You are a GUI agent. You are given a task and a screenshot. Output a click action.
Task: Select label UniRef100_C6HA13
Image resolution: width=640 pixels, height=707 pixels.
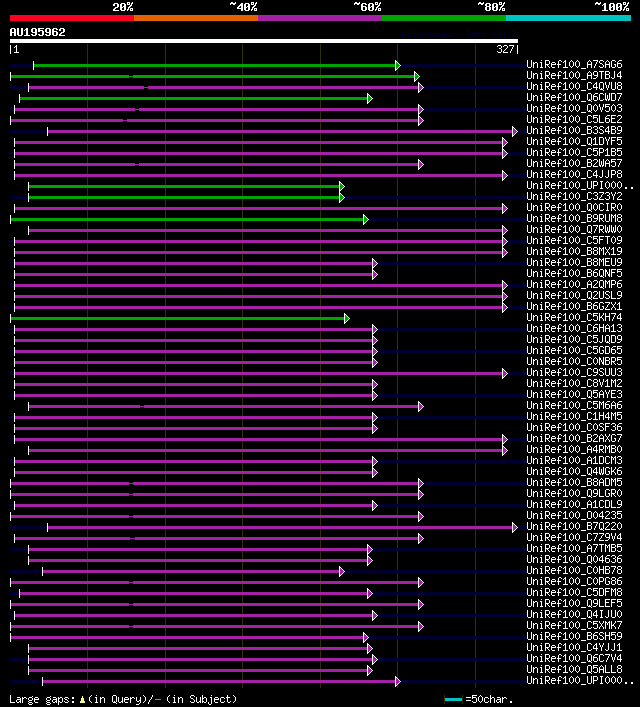coord(574,328)
